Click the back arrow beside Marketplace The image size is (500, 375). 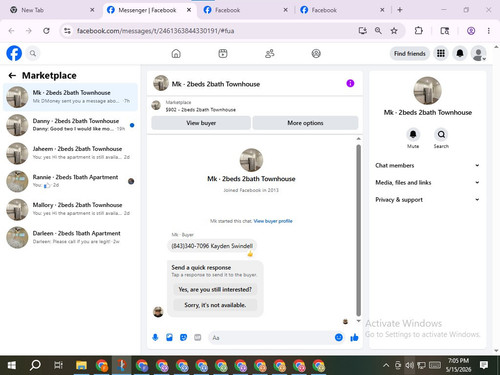pyautogui.click(x=12, y=76)
